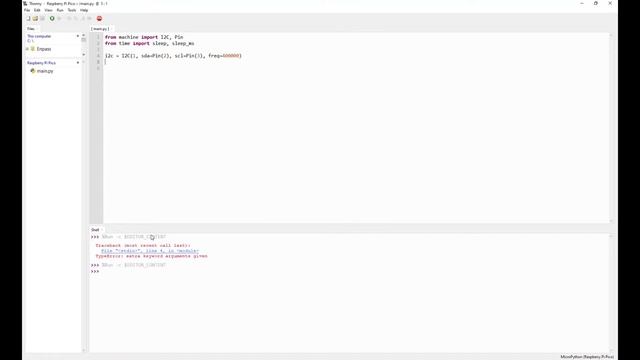Click the freq value 400000 in code

[x=231, y=56]
